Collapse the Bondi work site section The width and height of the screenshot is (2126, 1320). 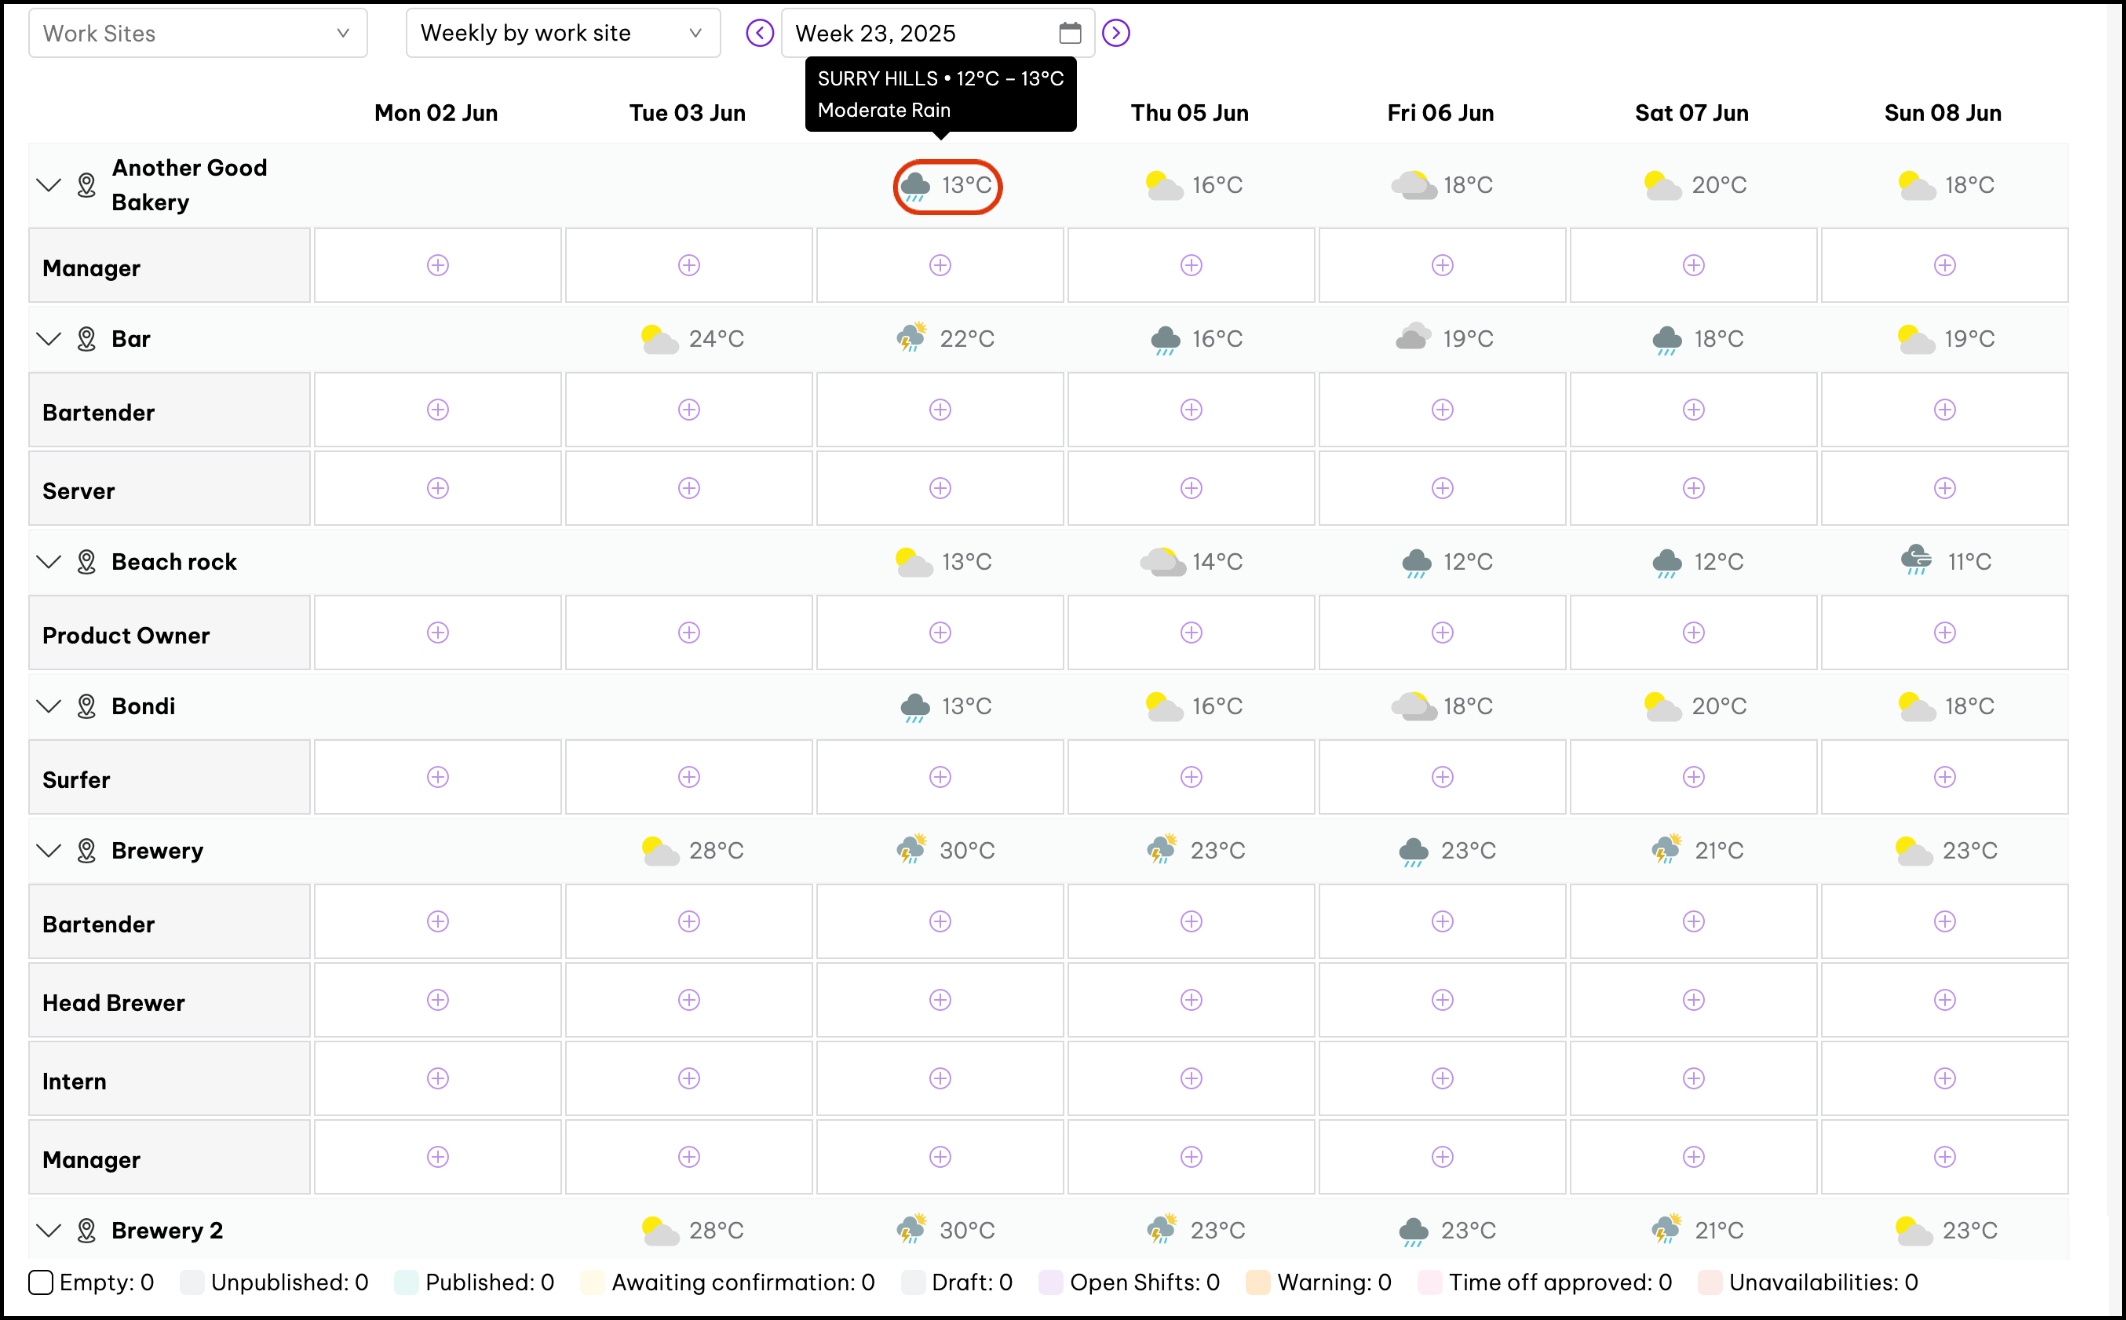click(48, 706)
